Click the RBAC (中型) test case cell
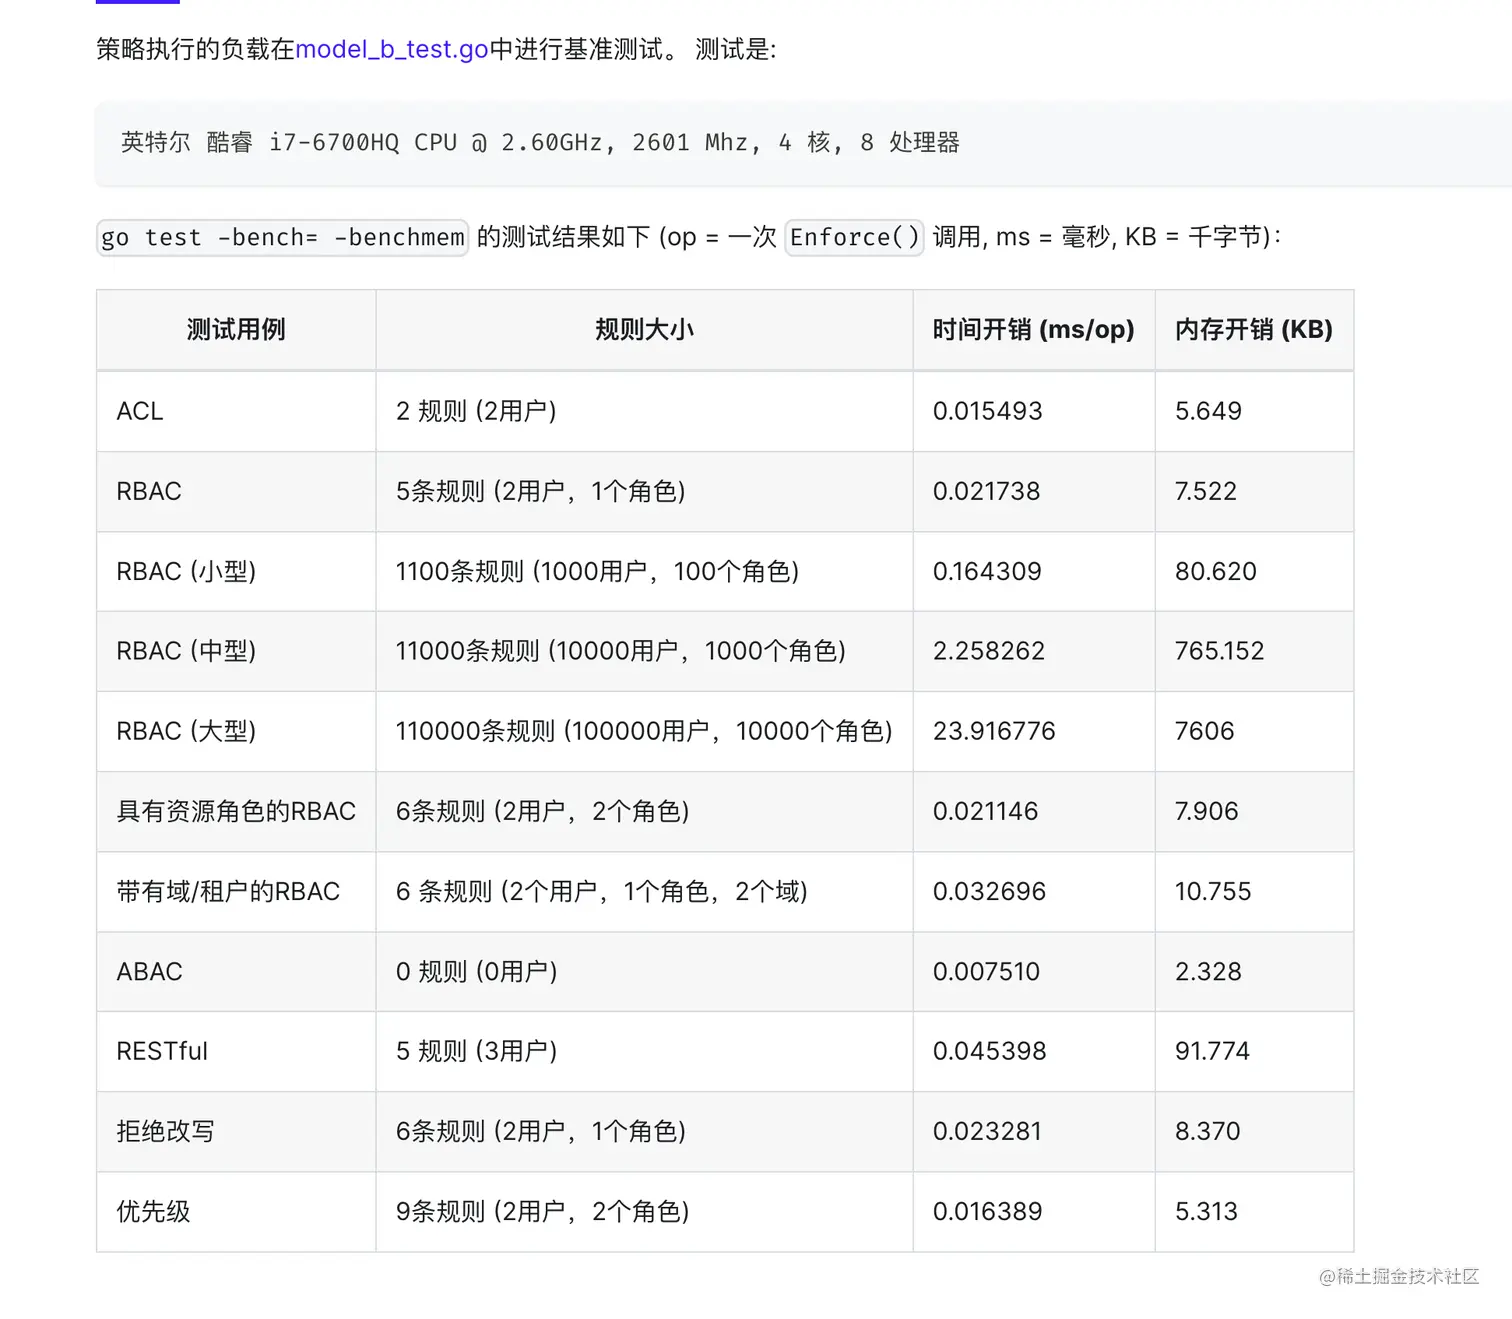 click(236, 651)
